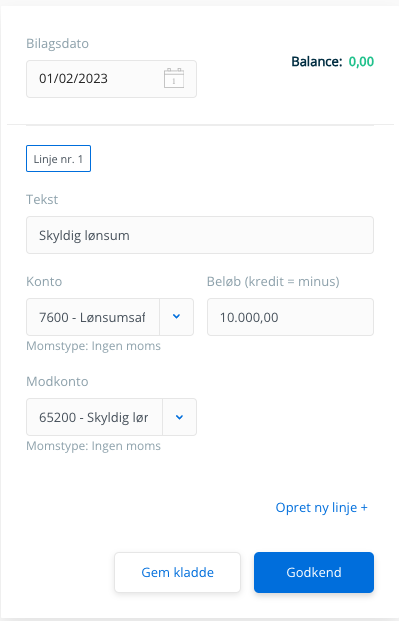Screen dimensions: 399x621
Task: Click the Balance label
Action: click(x=317, y=61)
